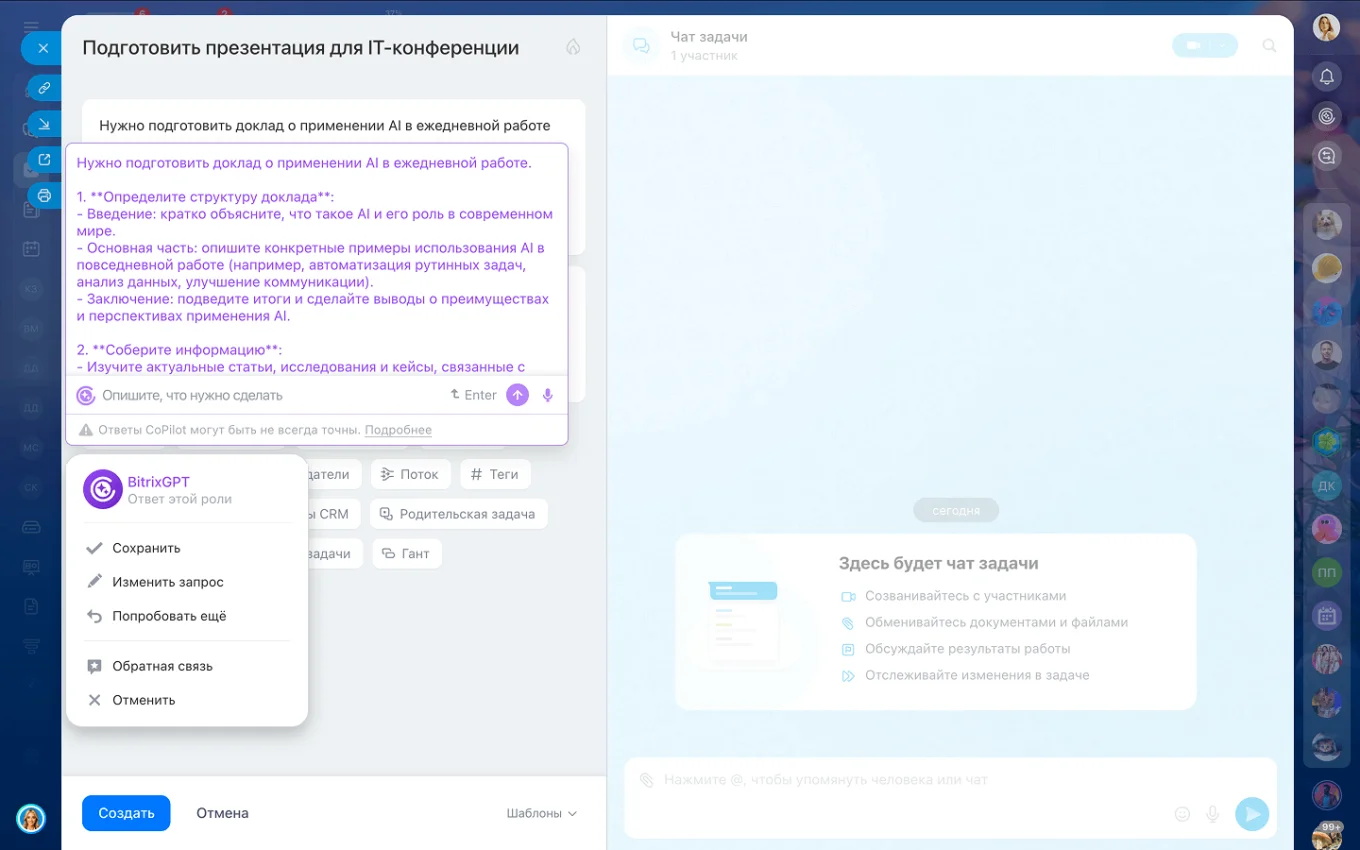Add the 'Гант' field using its chip
Viewport: 1360px width, 850px height.
pos(407,553)
